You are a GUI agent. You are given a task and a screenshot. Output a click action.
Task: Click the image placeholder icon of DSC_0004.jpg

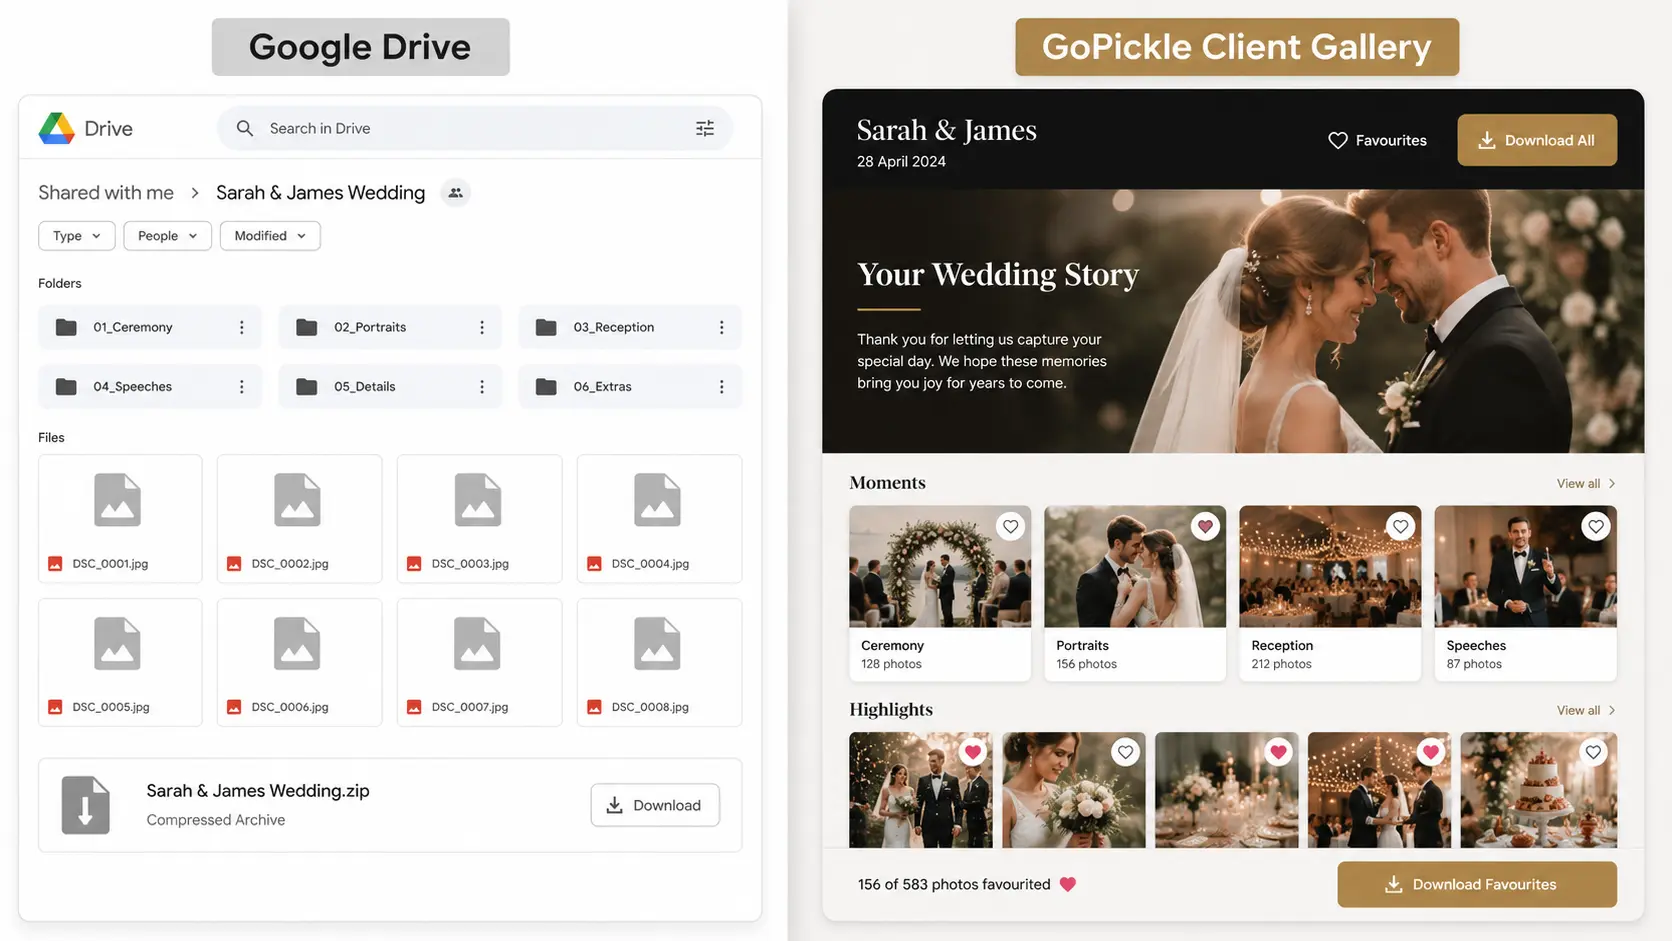[657, 499]
